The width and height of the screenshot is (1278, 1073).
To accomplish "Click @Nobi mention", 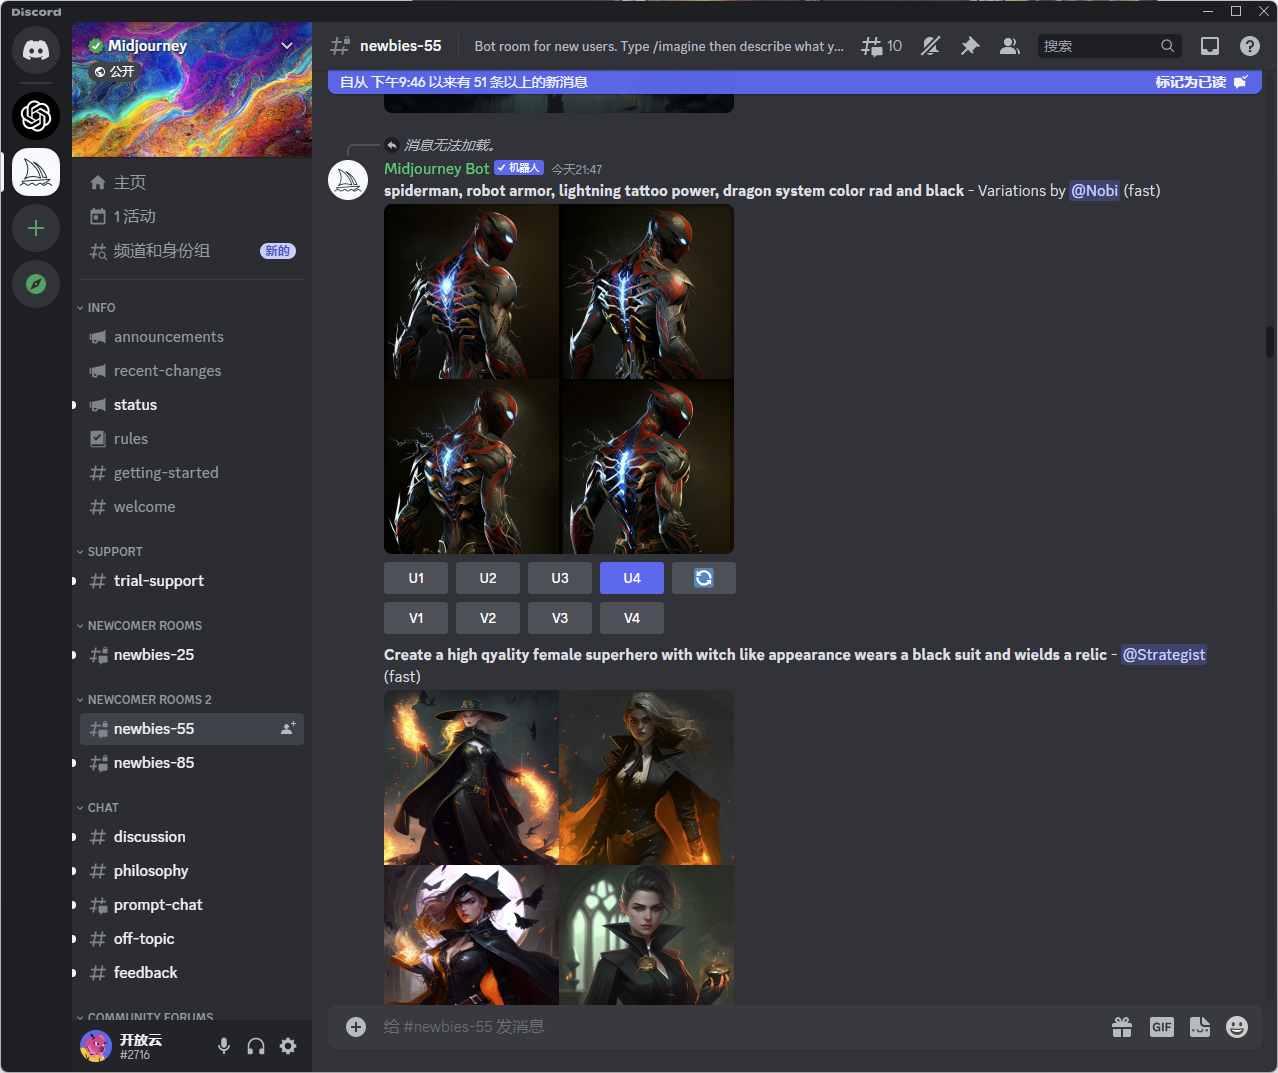I will pos(1095,190).
